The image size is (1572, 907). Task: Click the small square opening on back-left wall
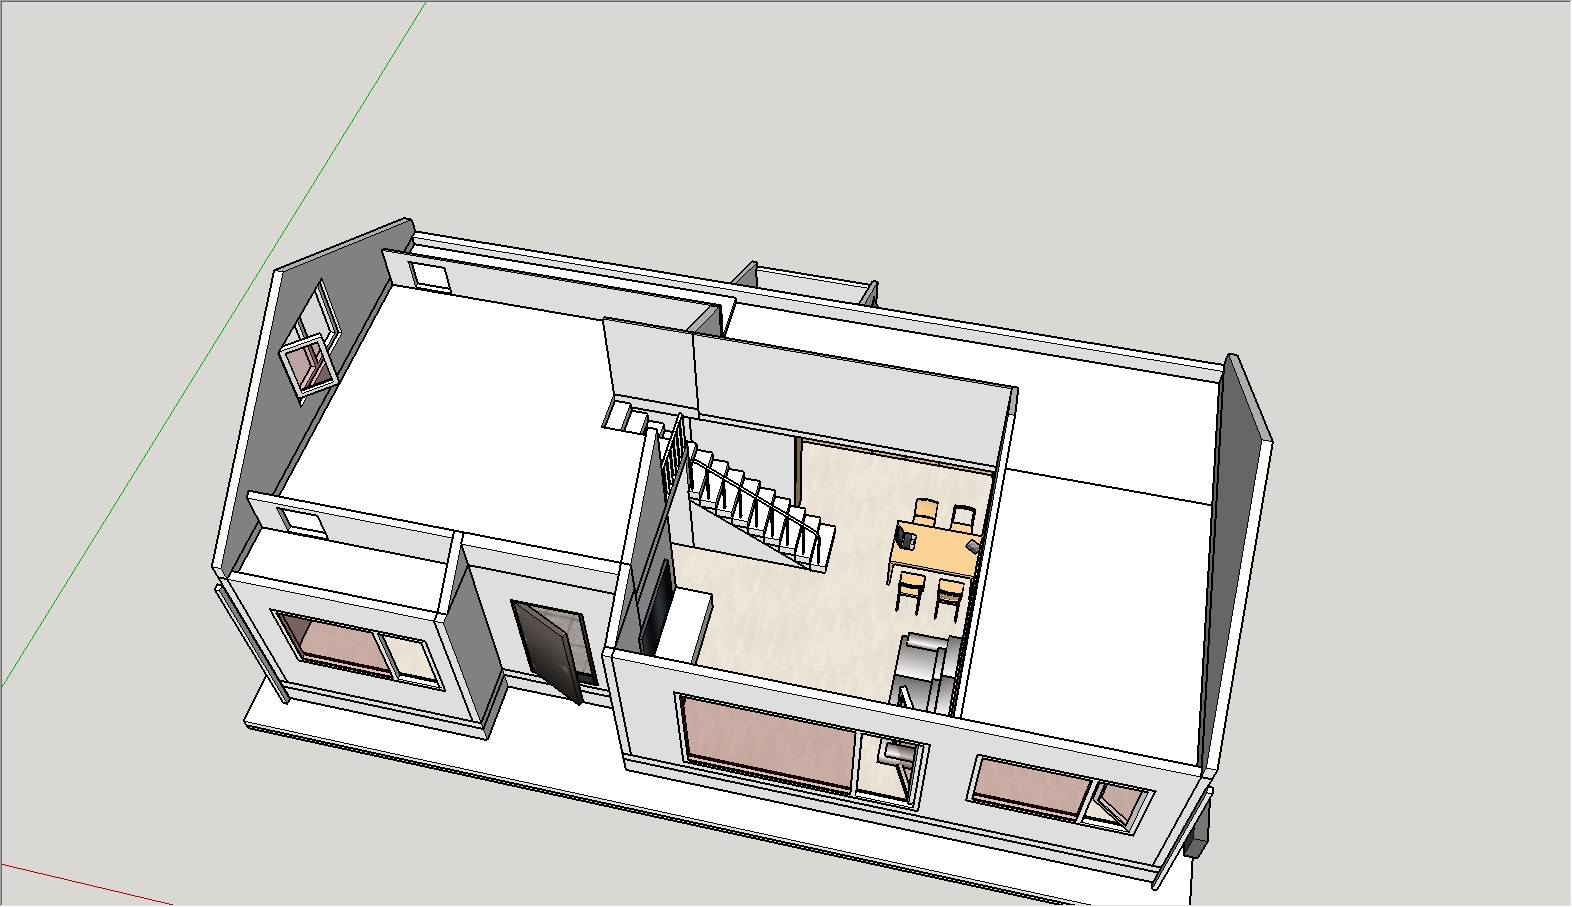tap(430, 274)
